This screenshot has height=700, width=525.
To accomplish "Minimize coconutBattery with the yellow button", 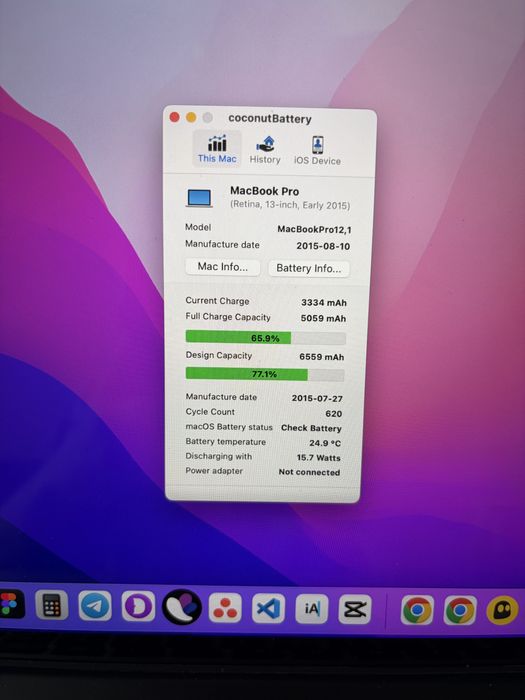I will click(x=191, y=117).
